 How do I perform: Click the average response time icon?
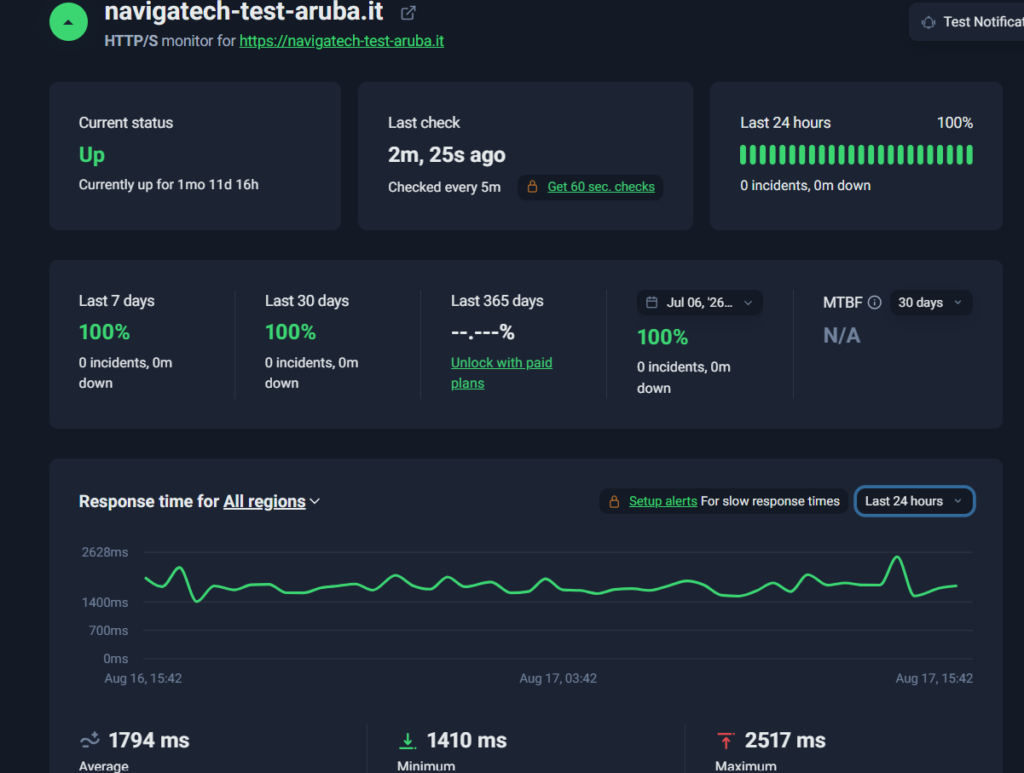point(89,740)
